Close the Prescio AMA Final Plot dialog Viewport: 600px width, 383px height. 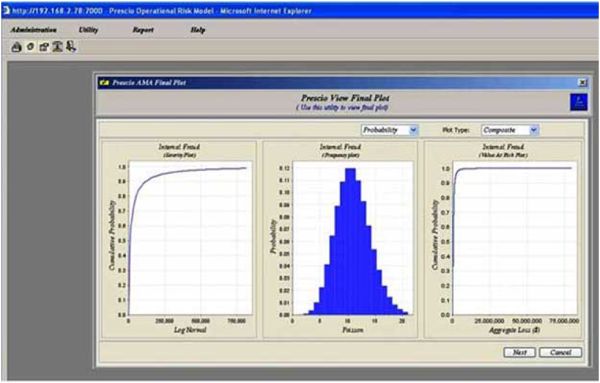(582, 82)
